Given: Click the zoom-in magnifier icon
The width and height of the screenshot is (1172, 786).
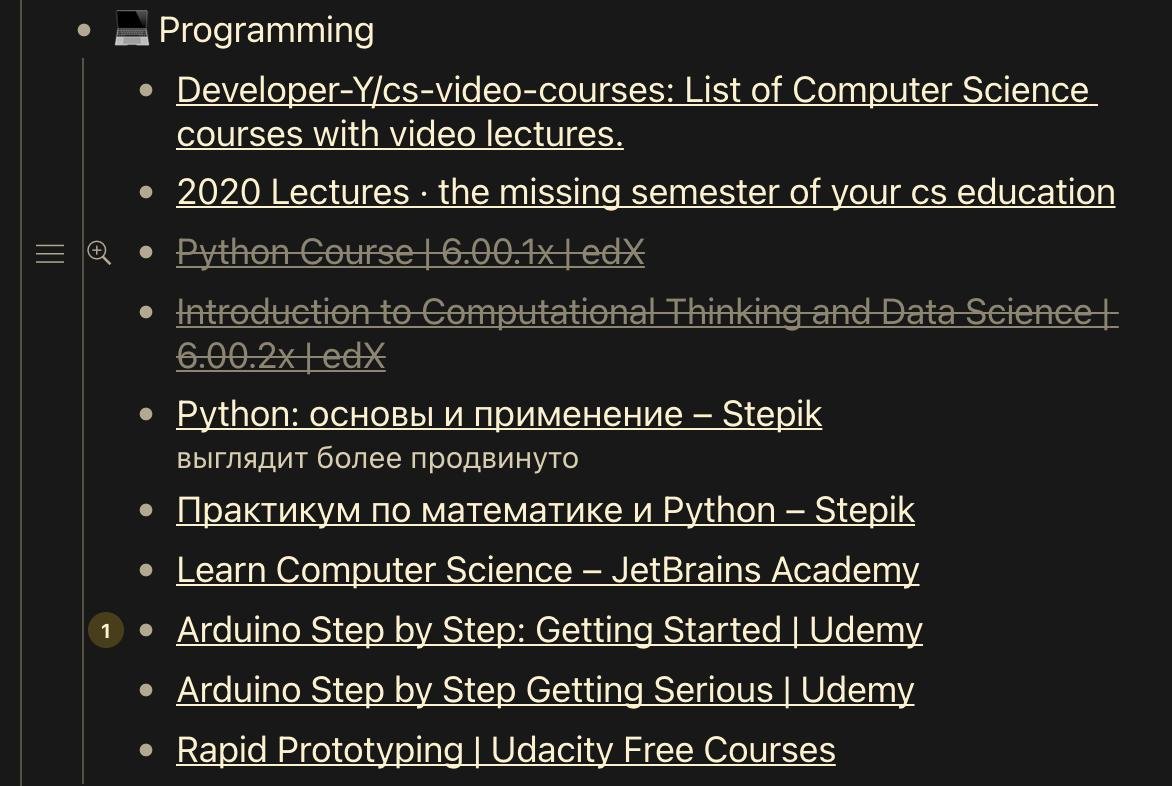Looking at the screenshot, I should [x=98, y=253].
